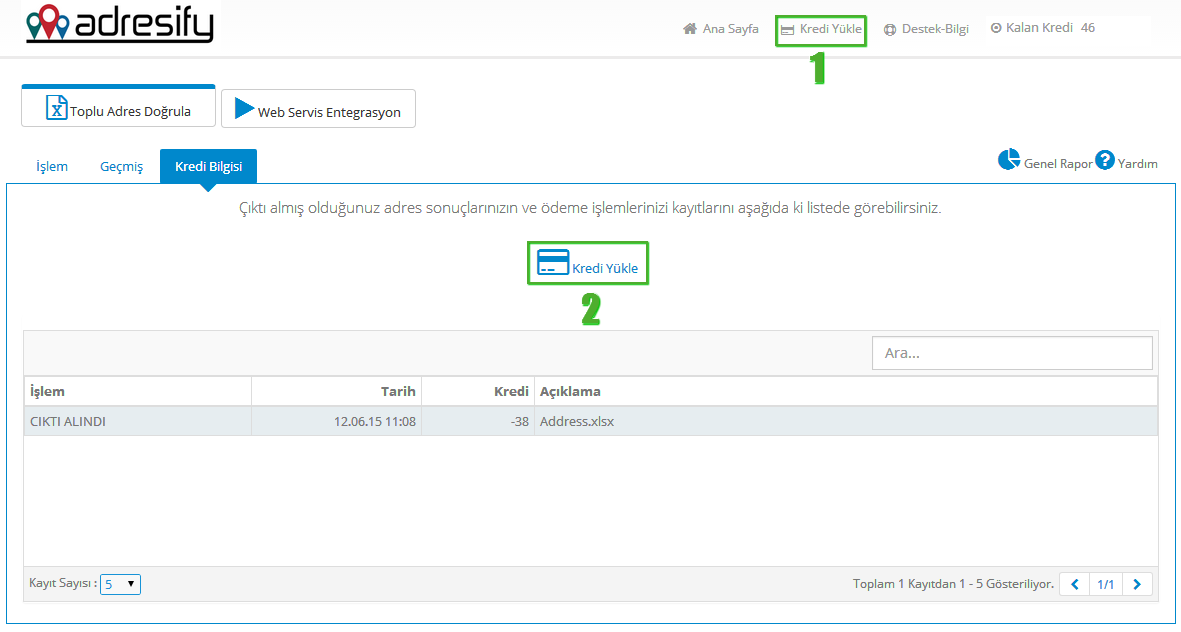
Task: Go to the previous page arrow
Action: tap(1075, 584)
